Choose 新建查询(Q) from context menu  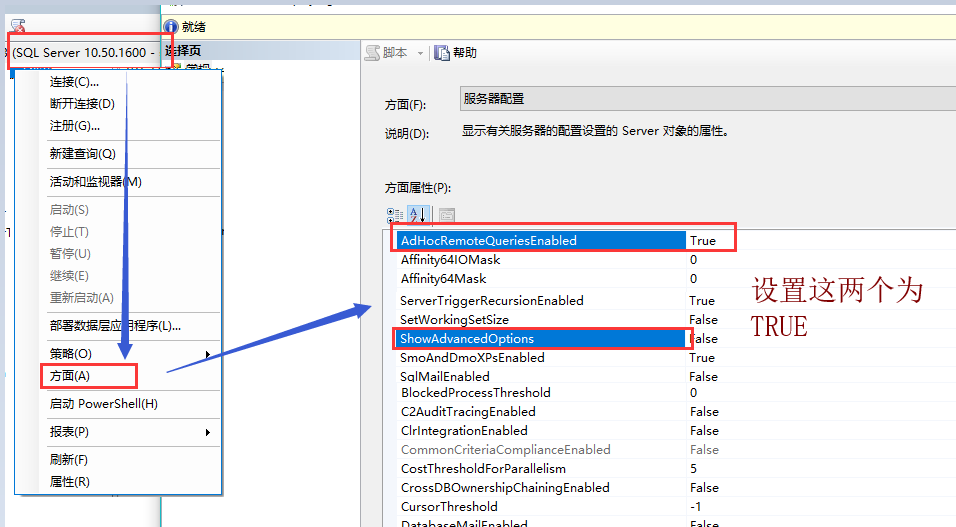83,154
